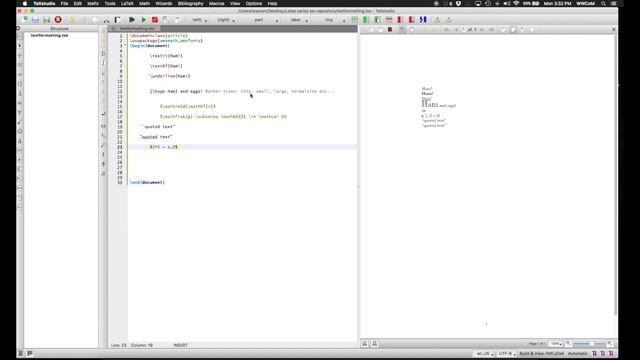The height and width of the screenshot is (360, 640).
Task: Click the leftmost icon under the PDF preview
Action: point(365,344)
